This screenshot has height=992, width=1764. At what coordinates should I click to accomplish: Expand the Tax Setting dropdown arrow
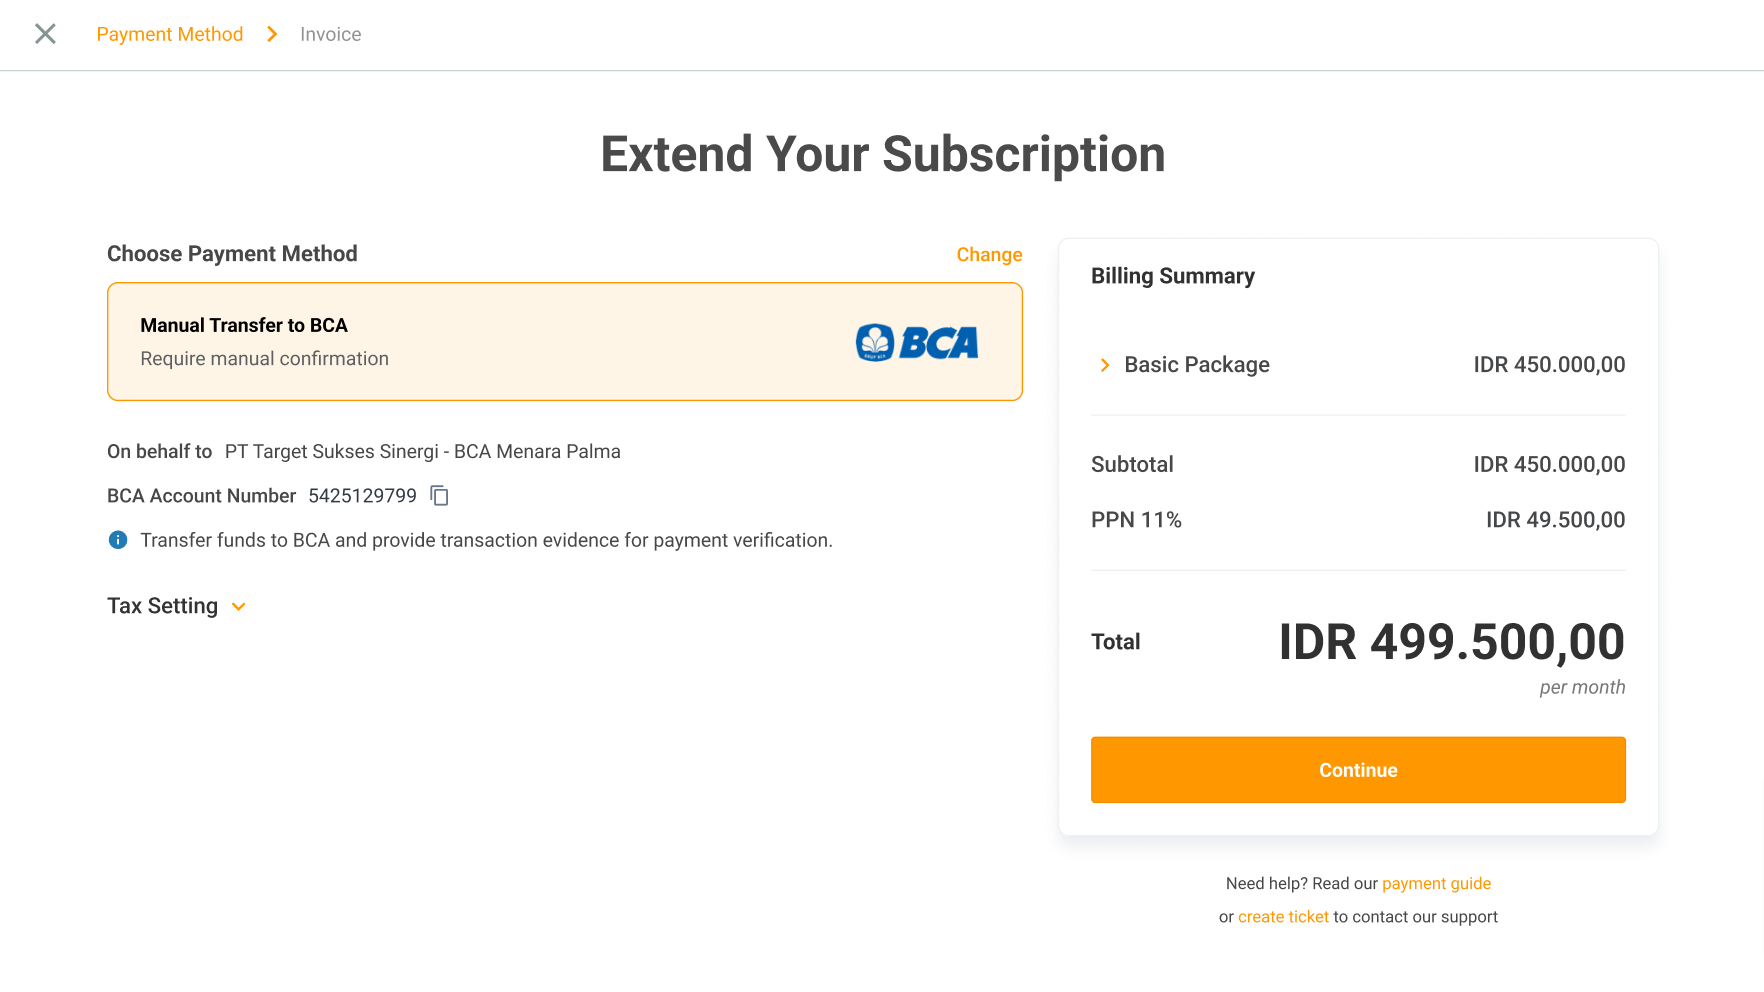point(239,607)
